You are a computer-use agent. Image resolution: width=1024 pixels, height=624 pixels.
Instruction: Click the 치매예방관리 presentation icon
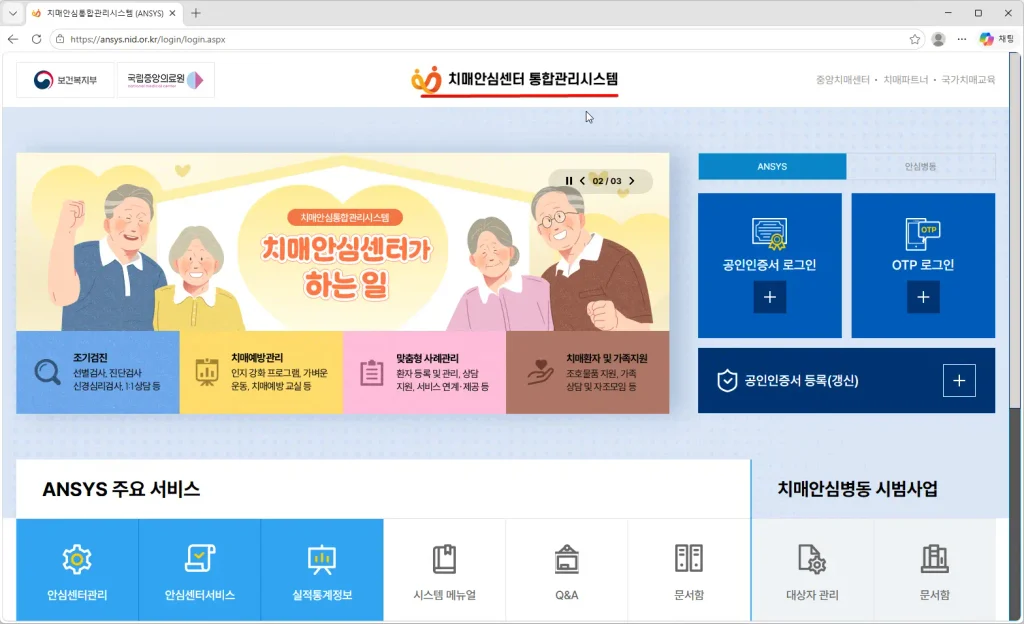pyautogui.click(x=207, y=372)
